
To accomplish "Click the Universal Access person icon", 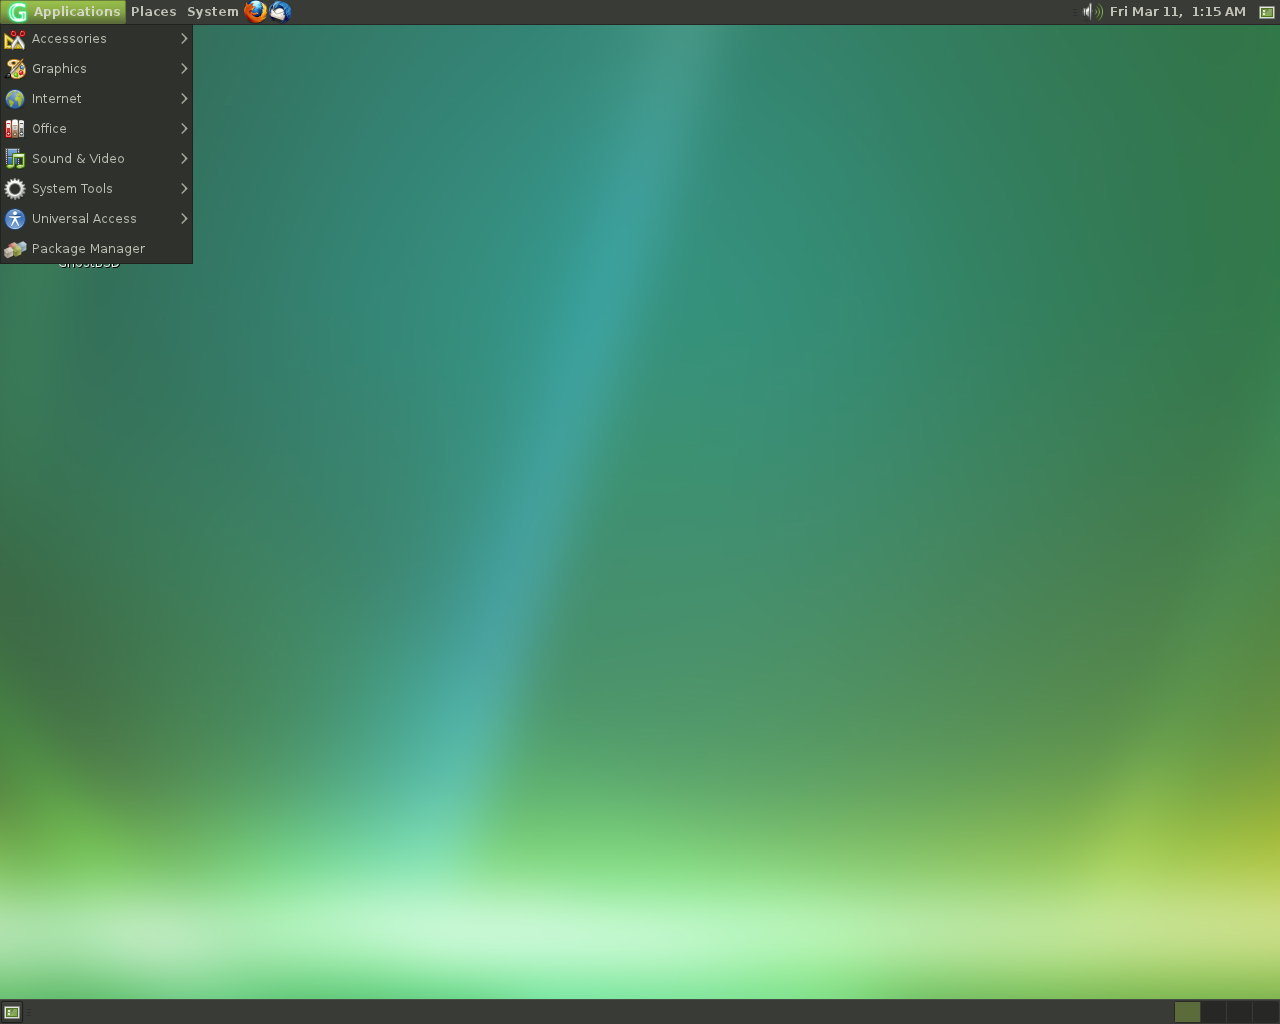I will pos(15,219).
